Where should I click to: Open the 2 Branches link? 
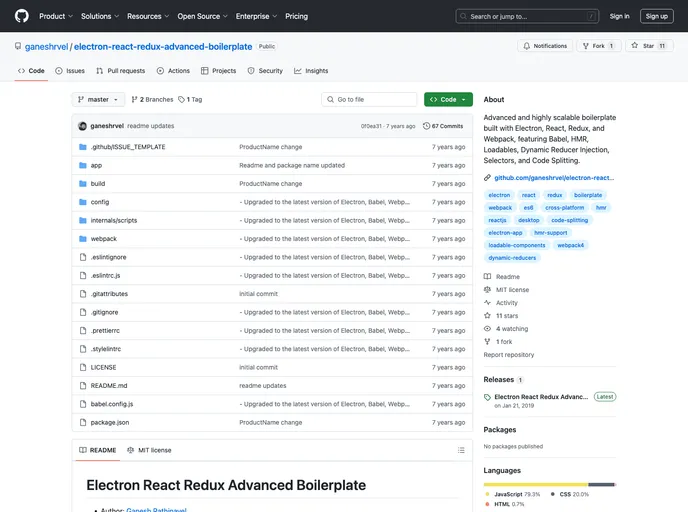[x=152, y=100]
